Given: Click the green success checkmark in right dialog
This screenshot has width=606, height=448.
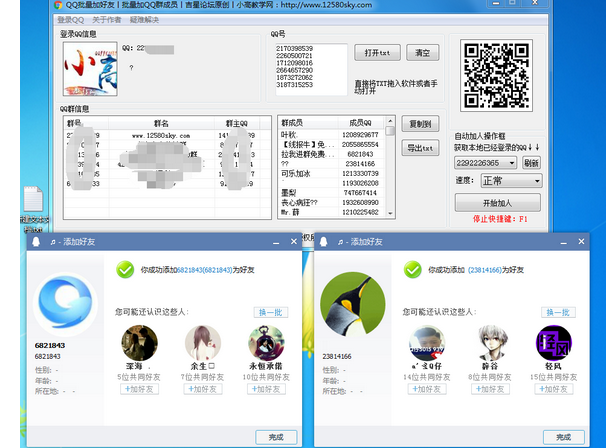Looking at the screenshot, I should pos(412,270).
